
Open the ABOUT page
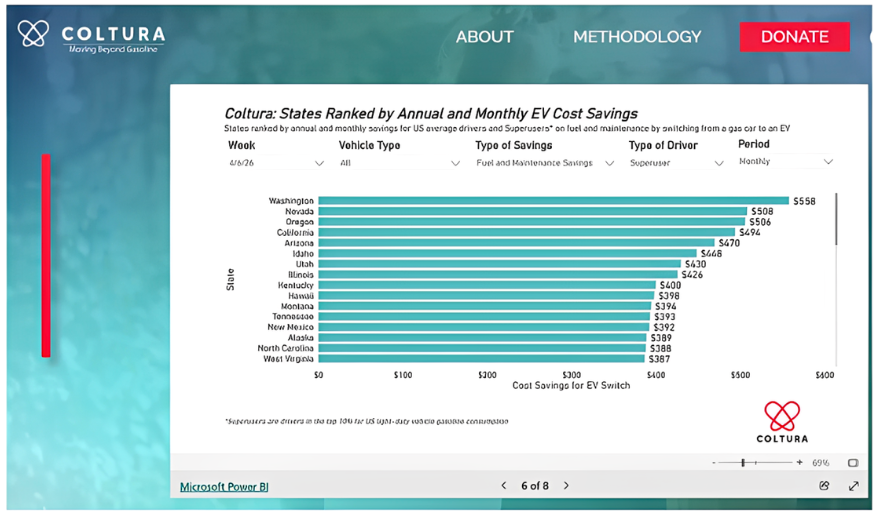484,37
